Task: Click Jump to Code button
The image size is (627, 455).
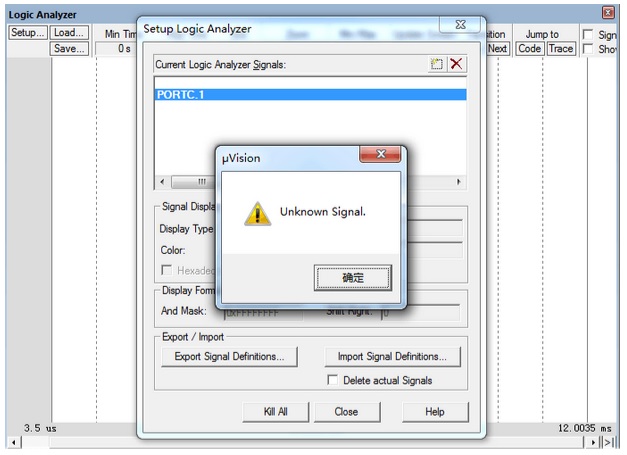Action: pyautogui.click(x=529, y=49)
